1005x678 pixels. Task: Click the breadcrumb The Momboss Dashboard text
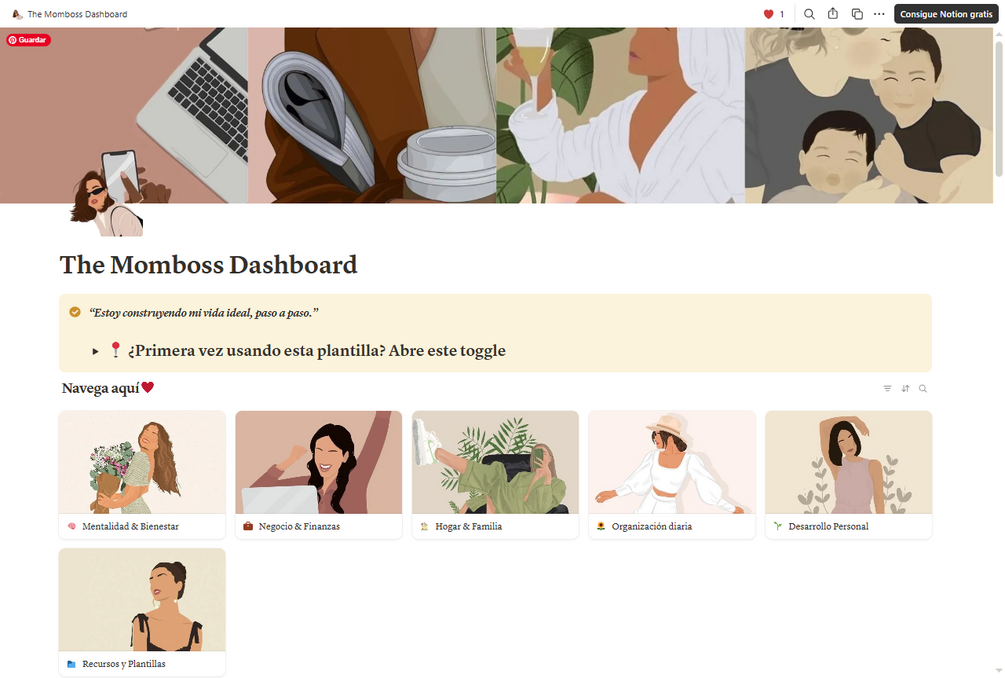point(77,14)
